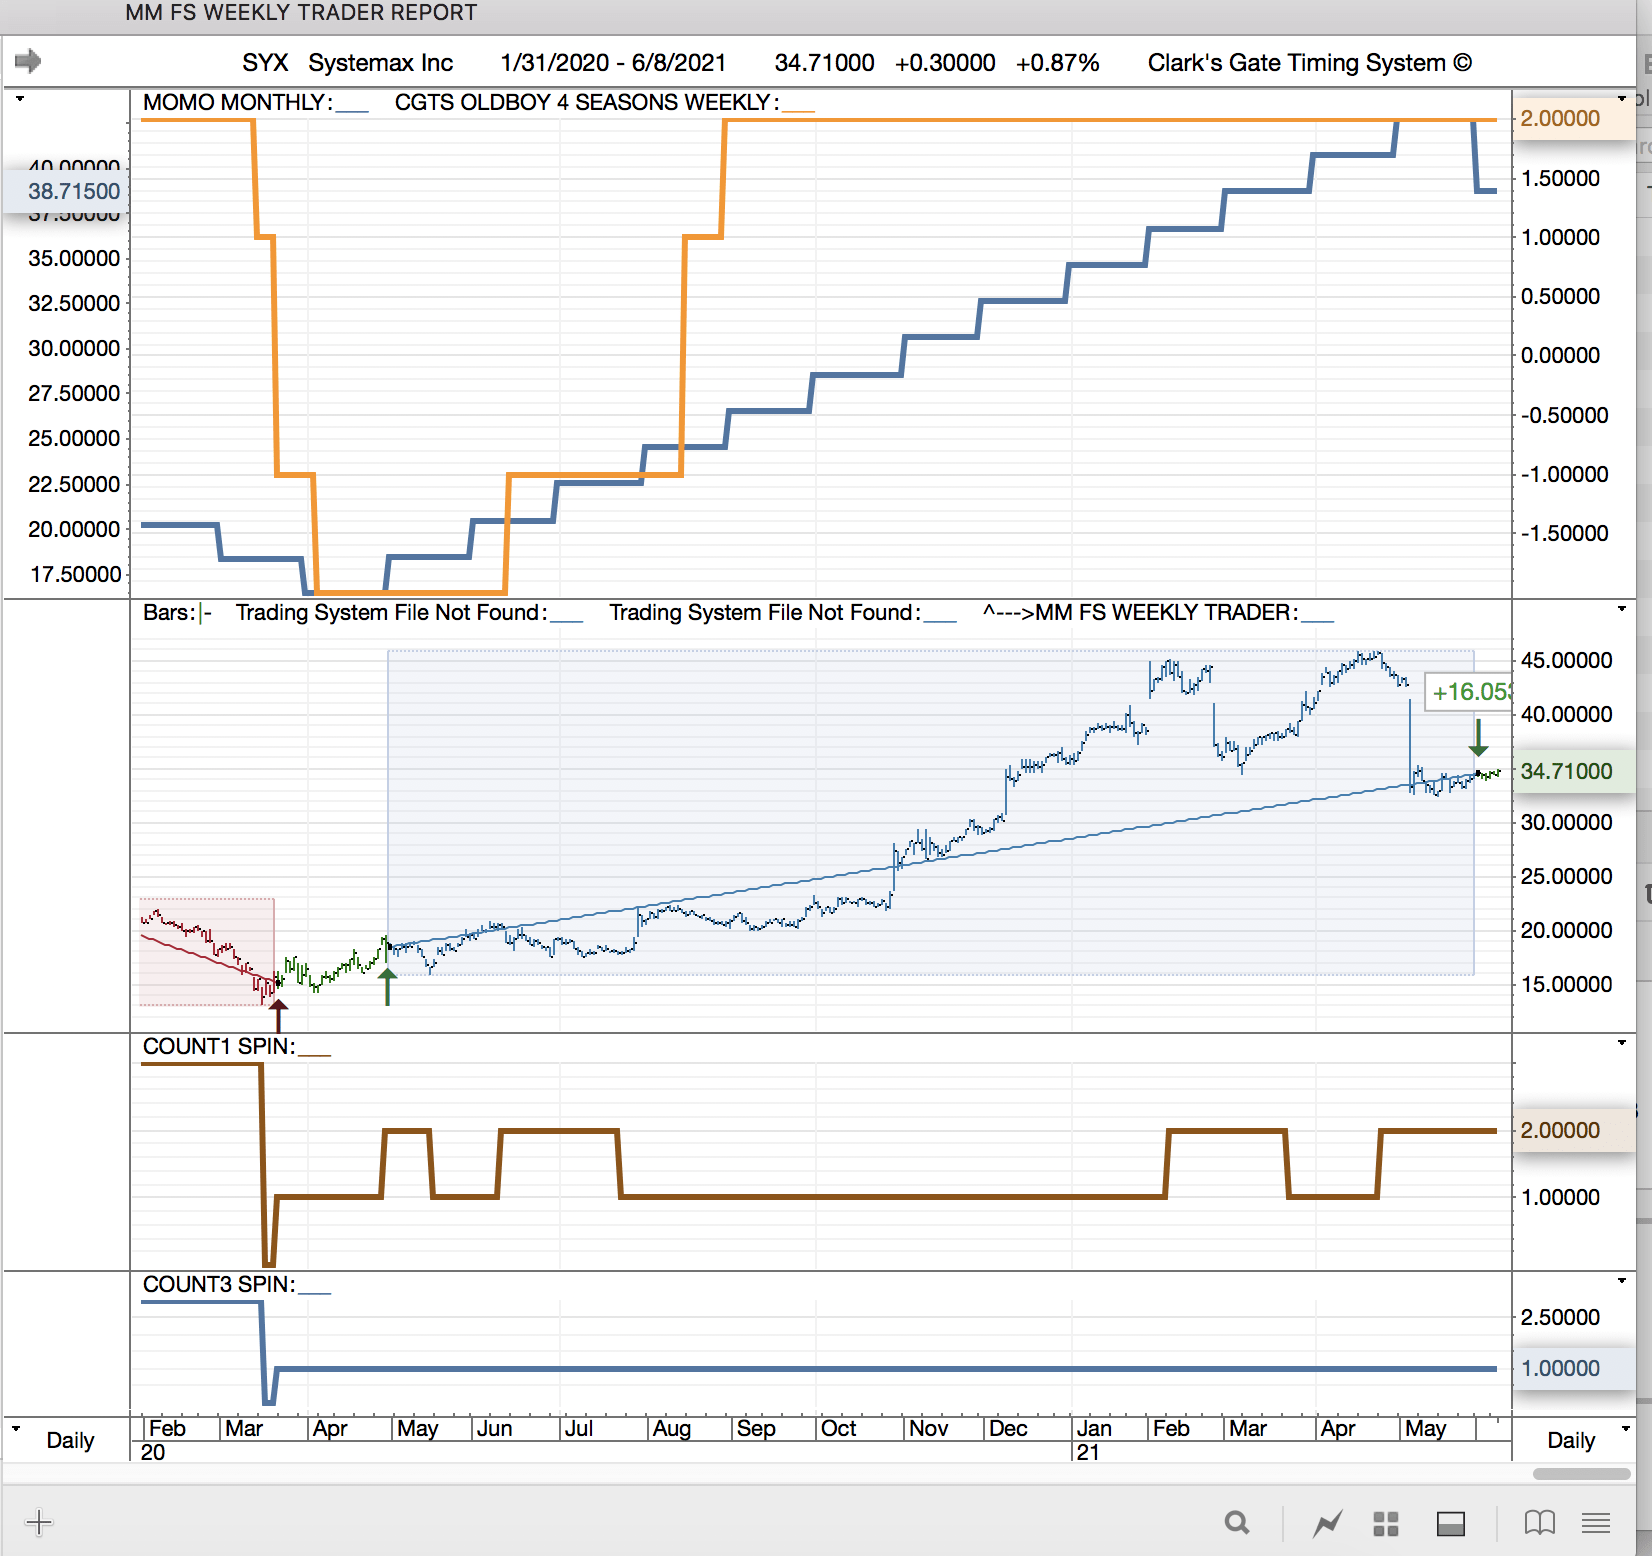Image resolution: width=1652 pixels, height=1556 pixels.
Task: Toggle the half-filled panel layout icon
Action: [x=1450, y=1523]
